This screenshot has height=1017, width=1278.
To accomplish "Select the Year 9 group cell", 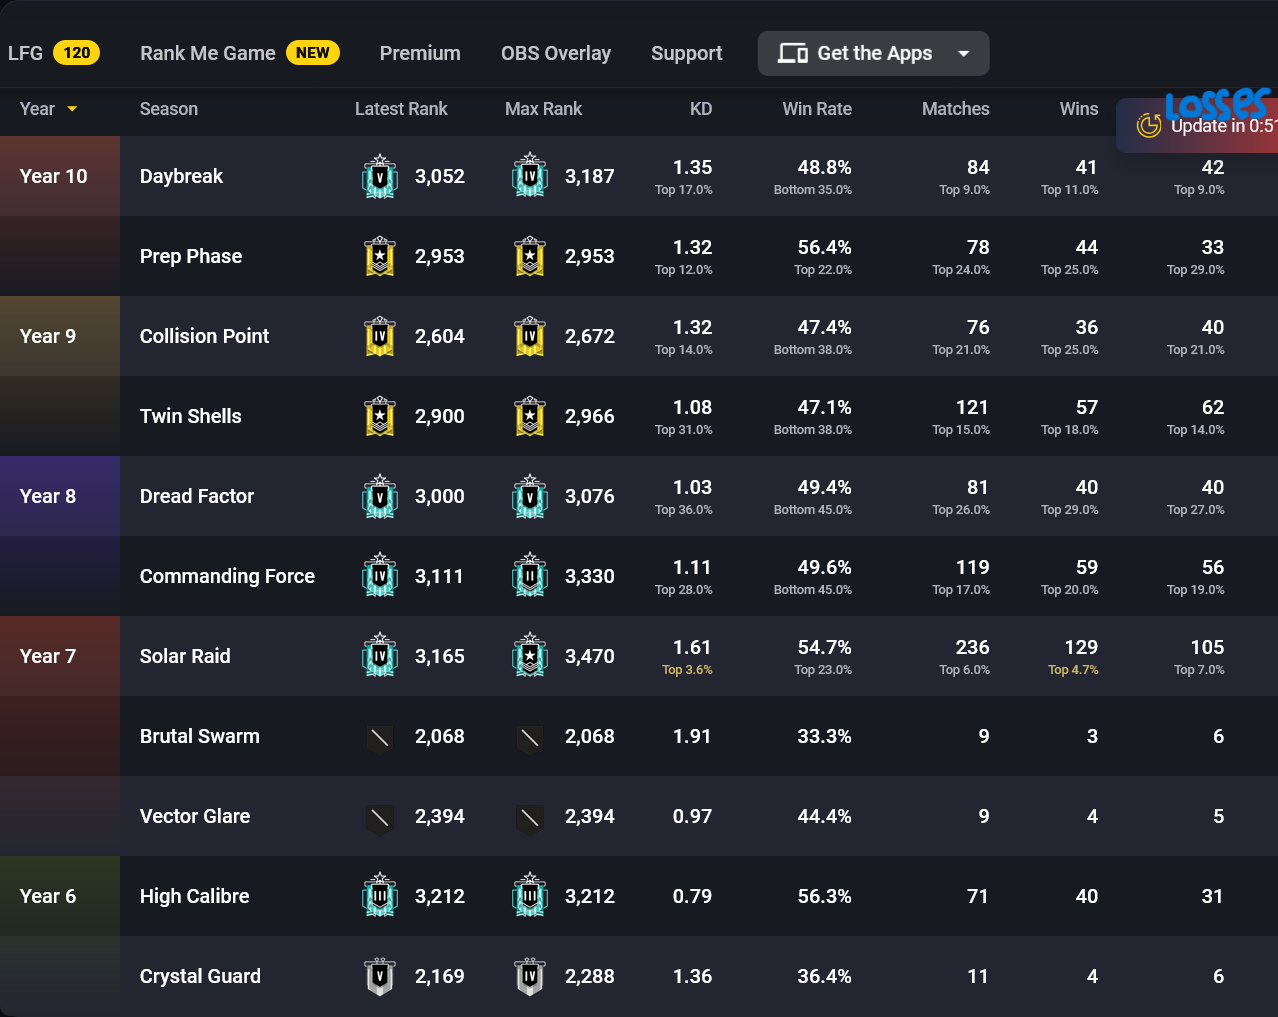I will (x=60, y=336).
